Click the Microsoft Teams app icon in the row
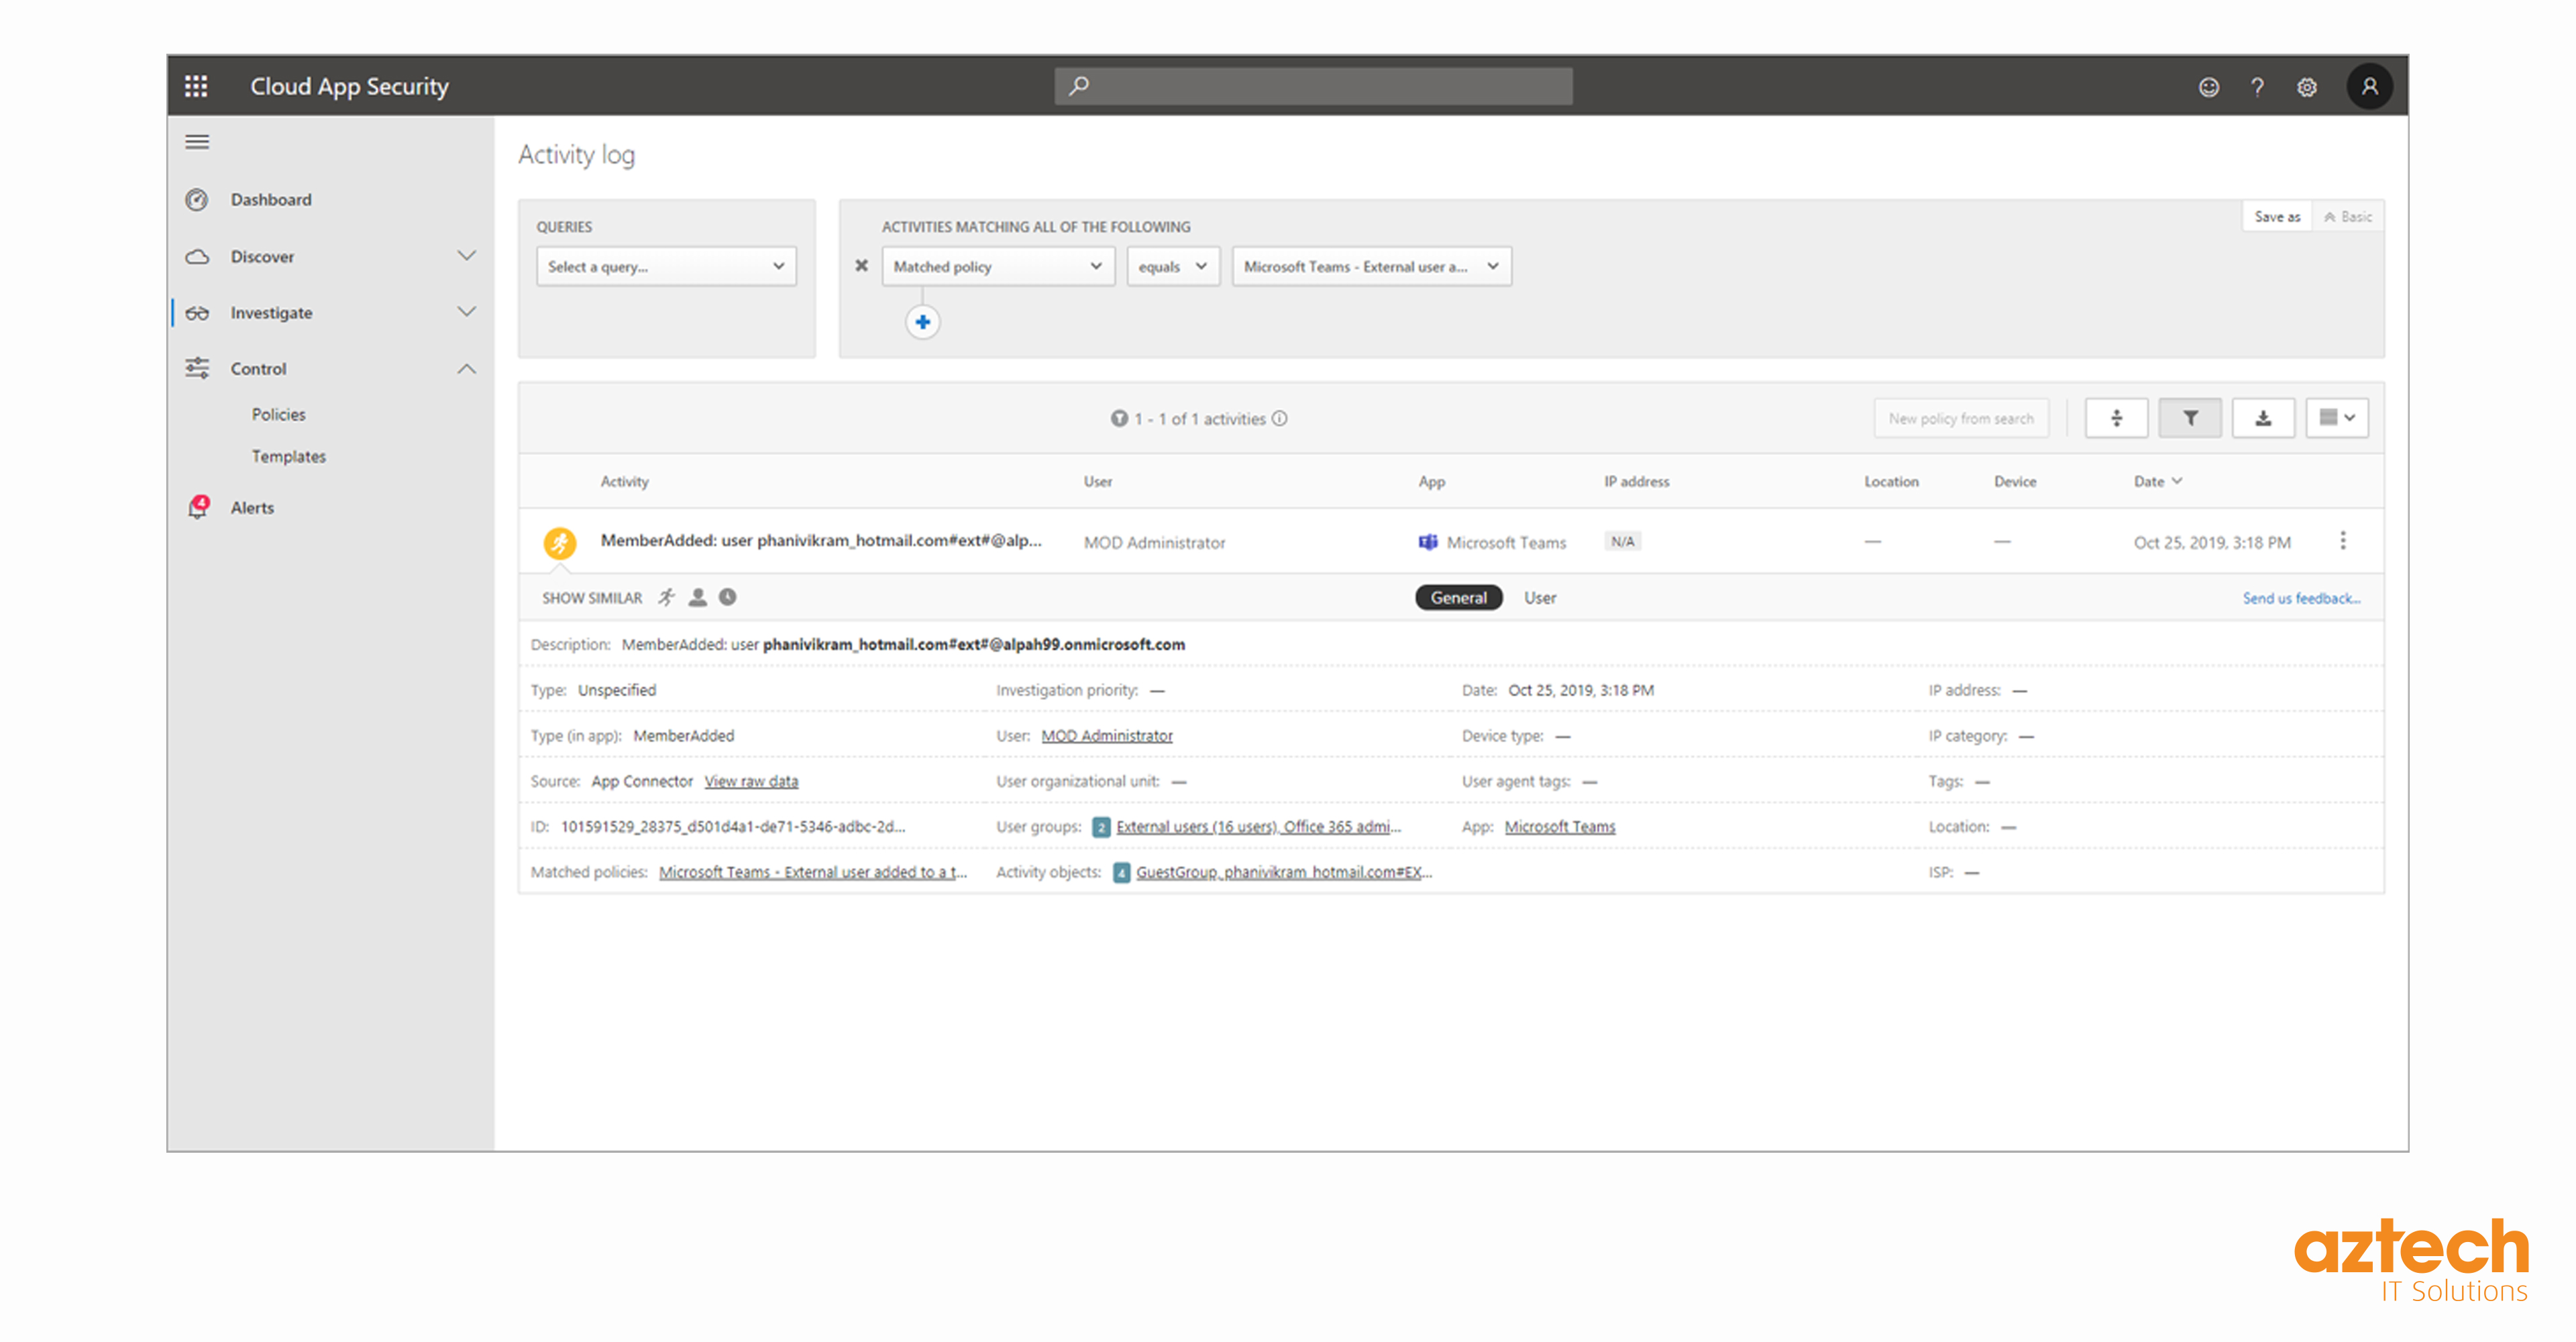The image size is (2576, 1342). [x=1428, y=541]
